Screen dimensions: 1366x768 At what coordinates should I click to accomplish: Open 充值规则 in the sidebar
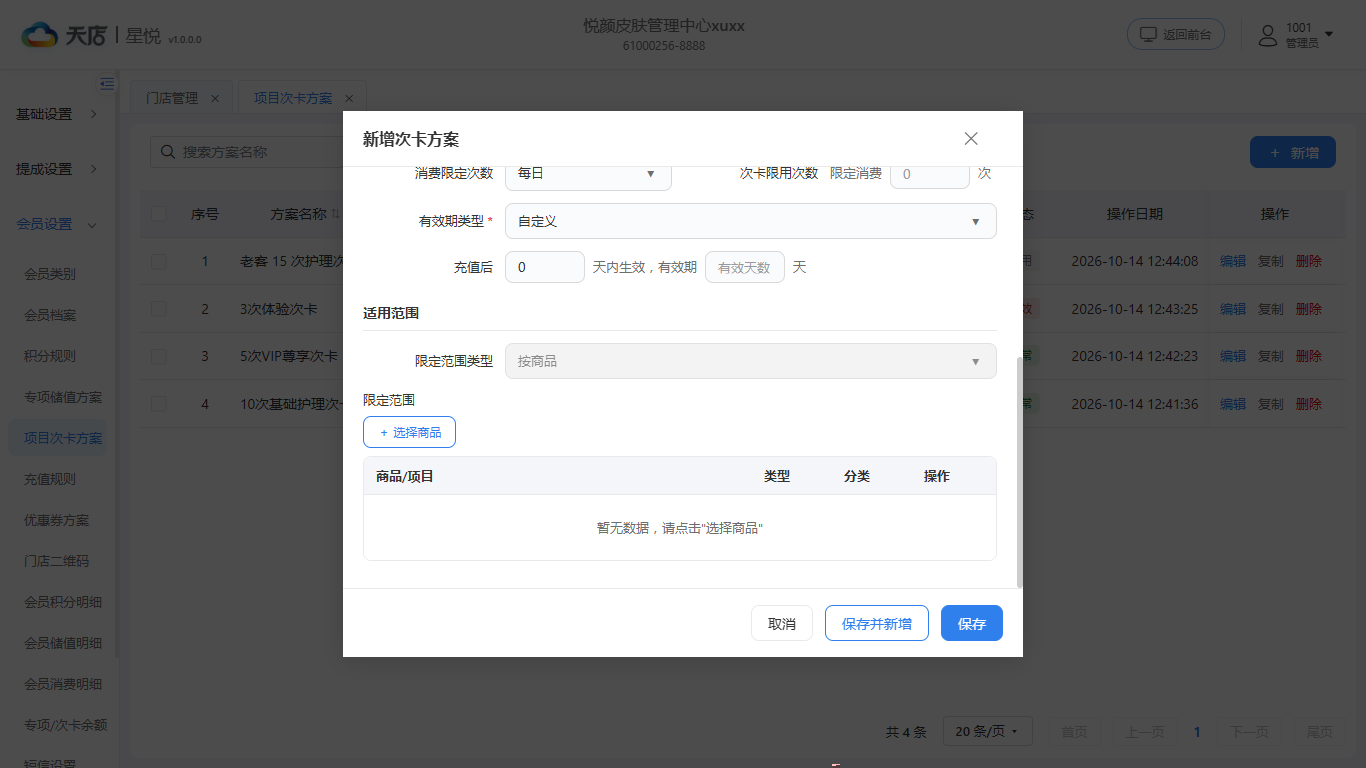50,479
